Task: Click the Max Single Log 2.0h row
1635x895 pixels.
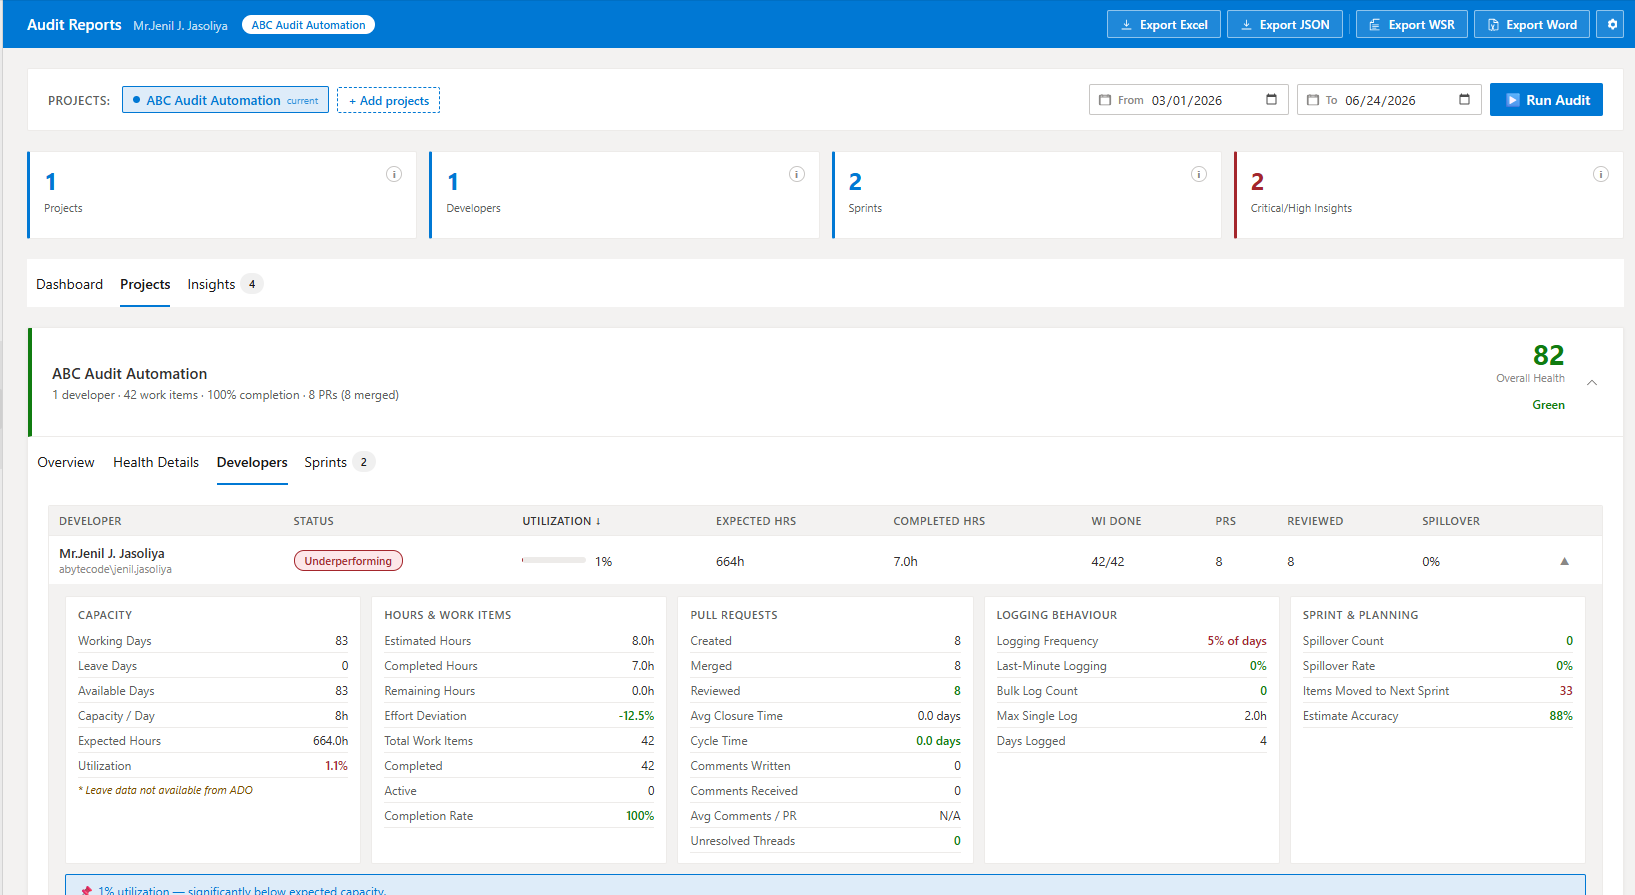Action: [x=1131, y=716]
